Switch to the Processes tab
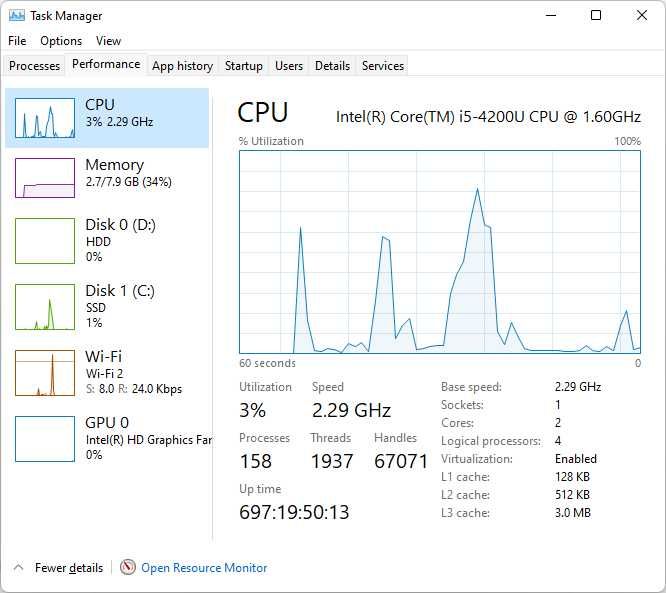This screenshot has height=593, width=666. coord(35,66)
